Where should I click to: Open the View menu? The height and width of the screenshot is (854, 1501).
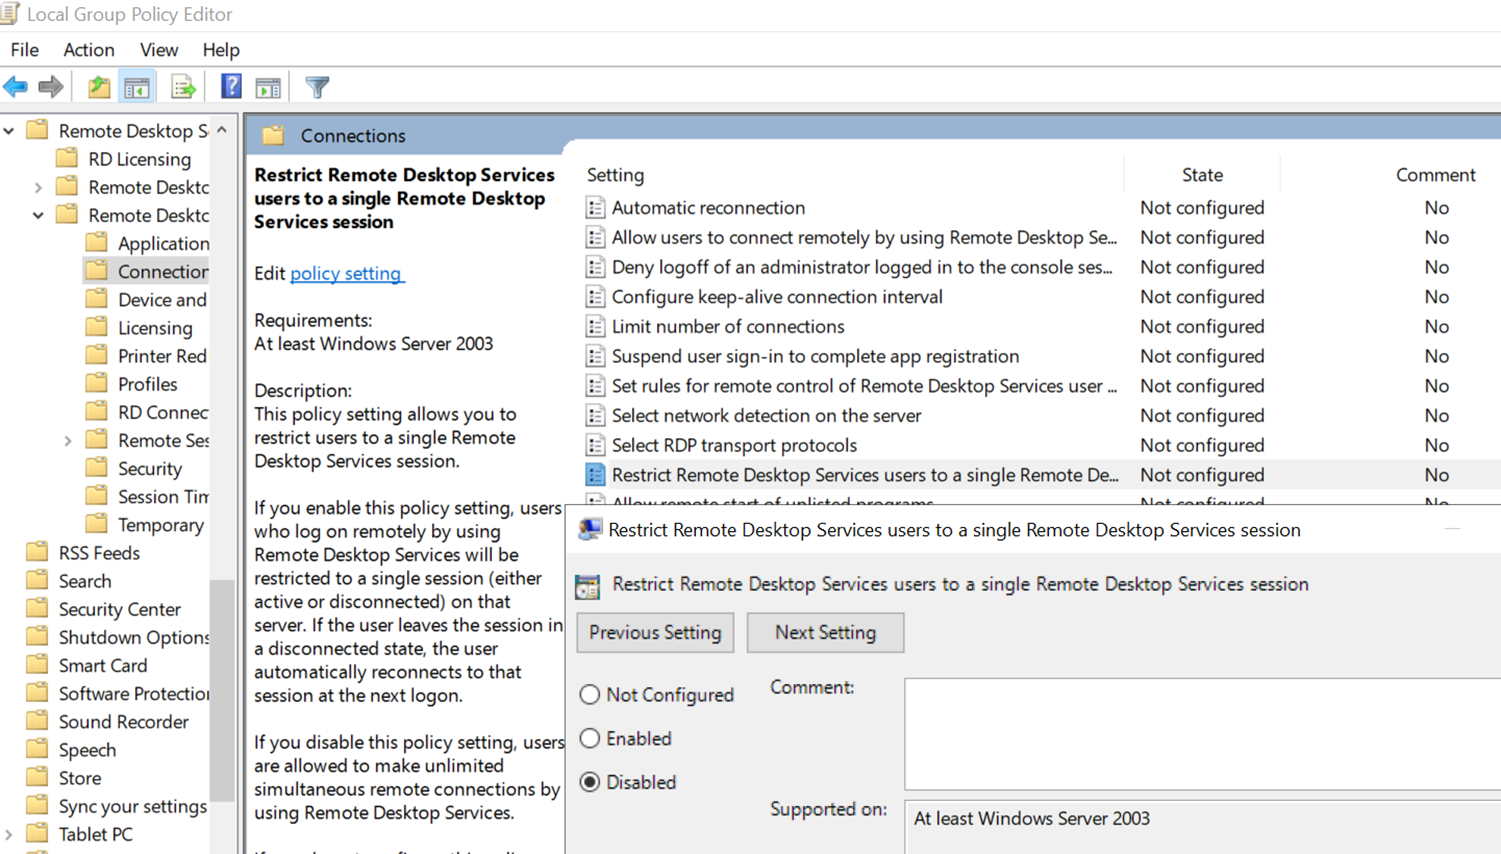(x=159, y=50)
